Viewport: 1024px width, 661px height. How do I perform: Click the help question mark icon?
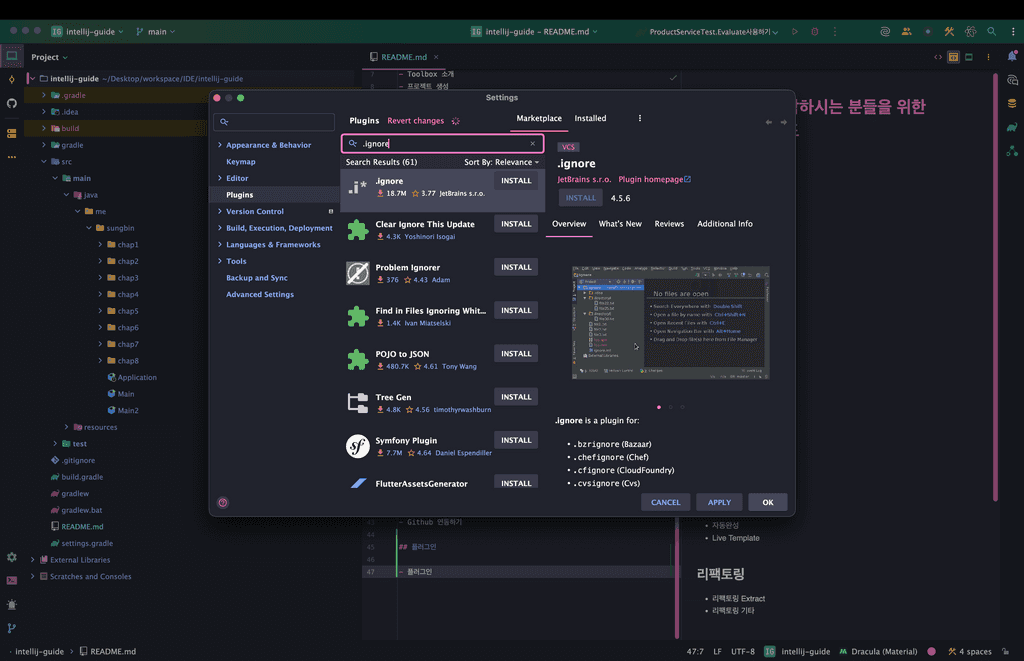[x=222, y=503]
